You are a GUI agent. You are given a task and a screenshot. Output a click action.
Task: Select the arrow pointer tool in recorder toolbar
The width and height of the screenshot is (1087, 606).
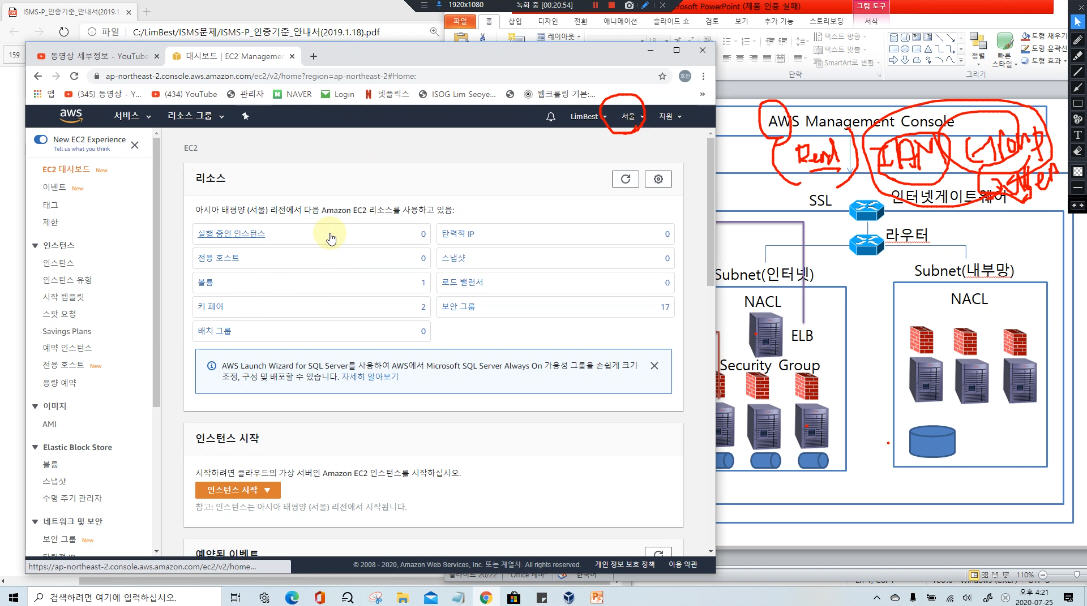coord(1077,22)
